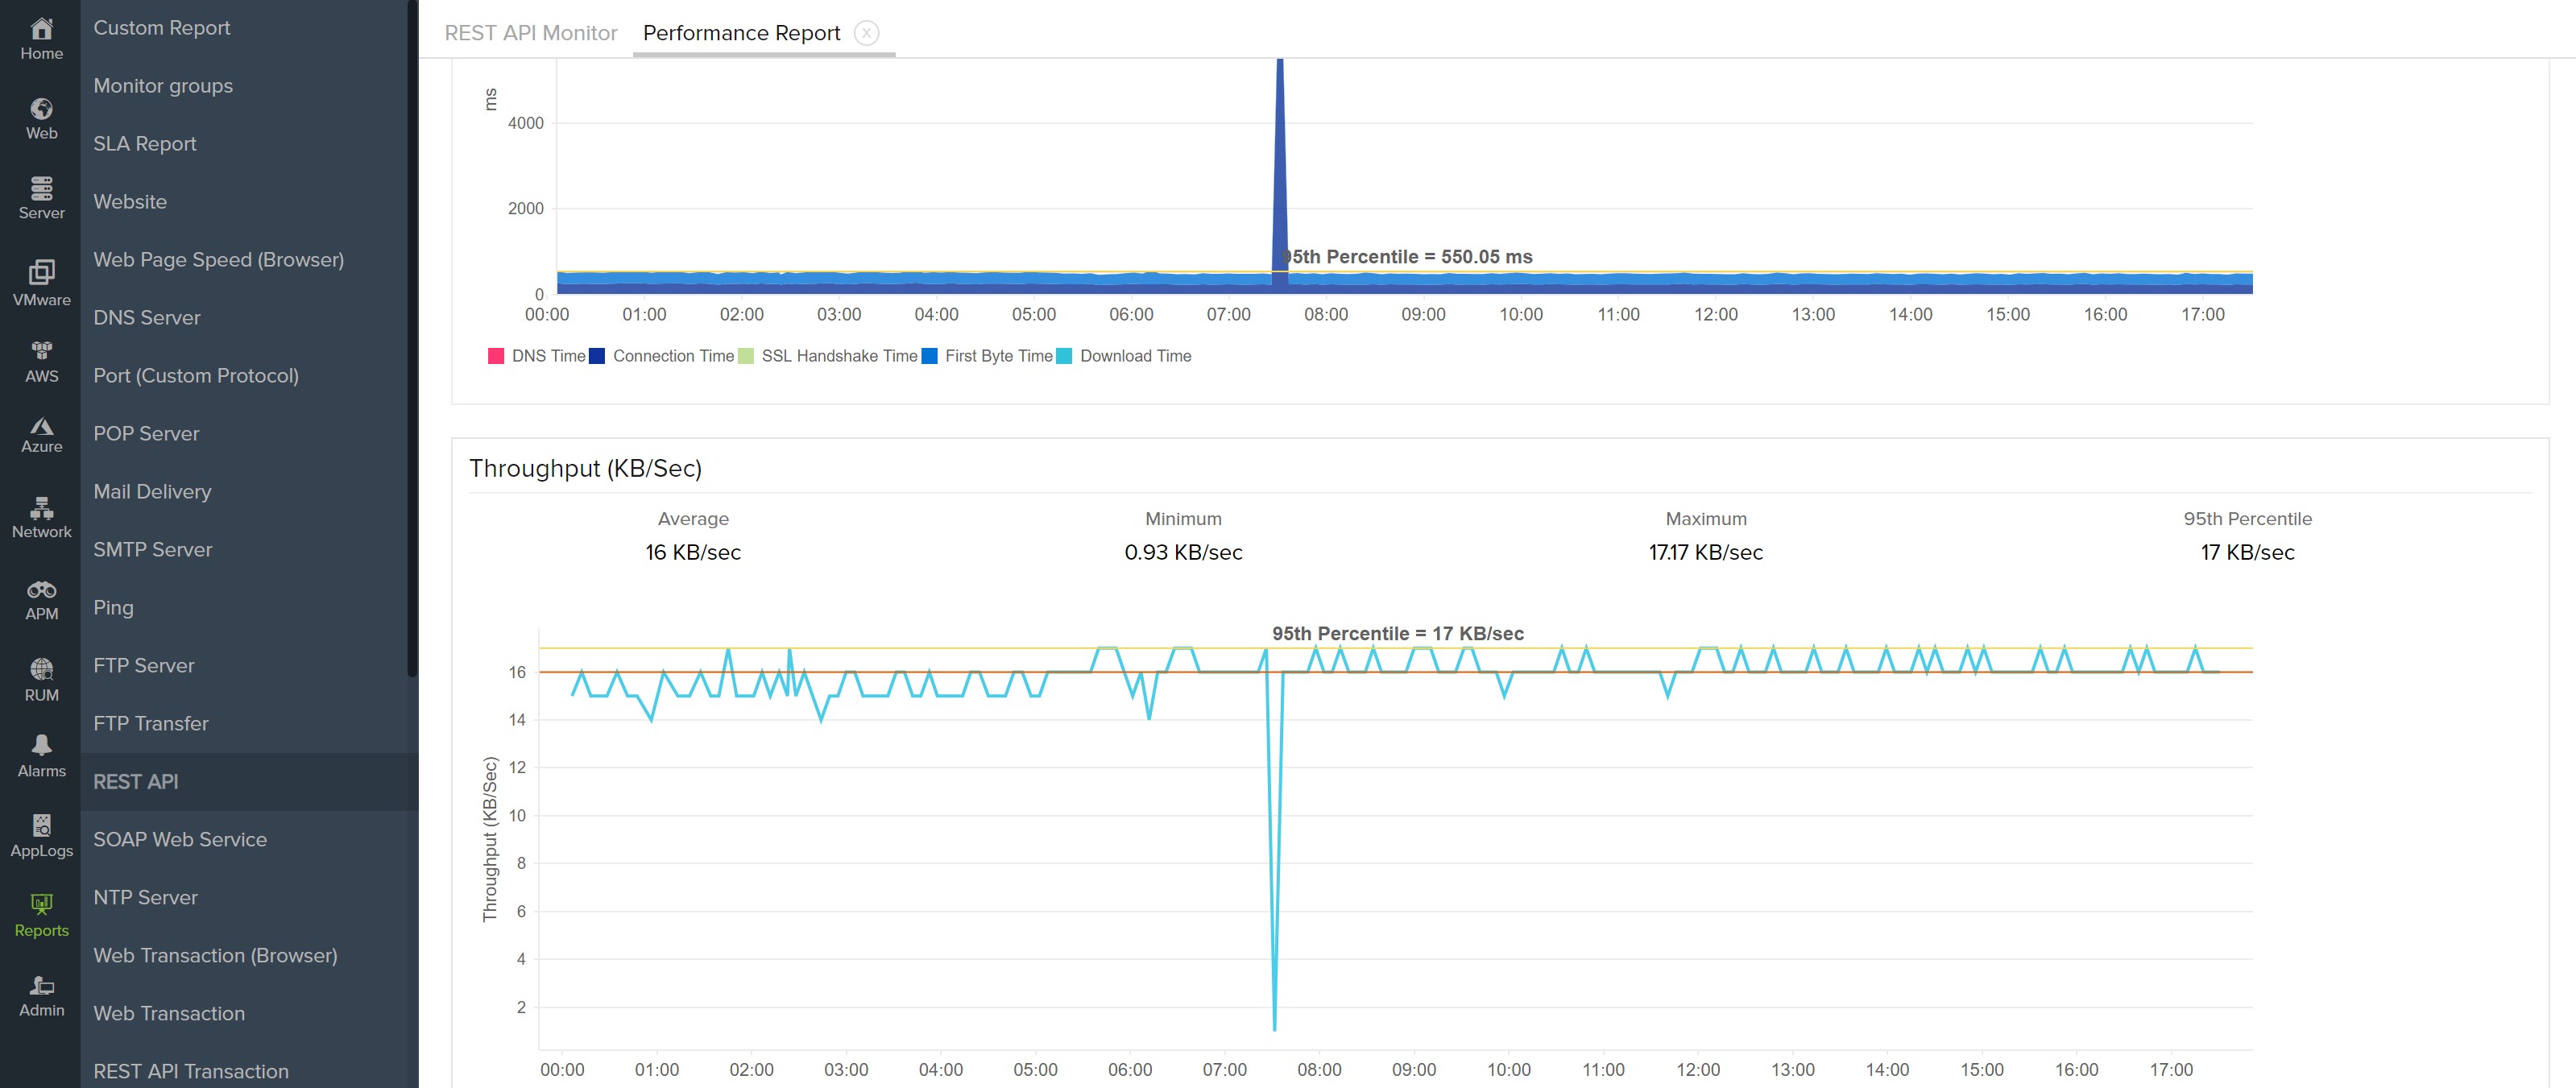
Task: Toggle Download Time legend series
Action: tap(1134, 356)
